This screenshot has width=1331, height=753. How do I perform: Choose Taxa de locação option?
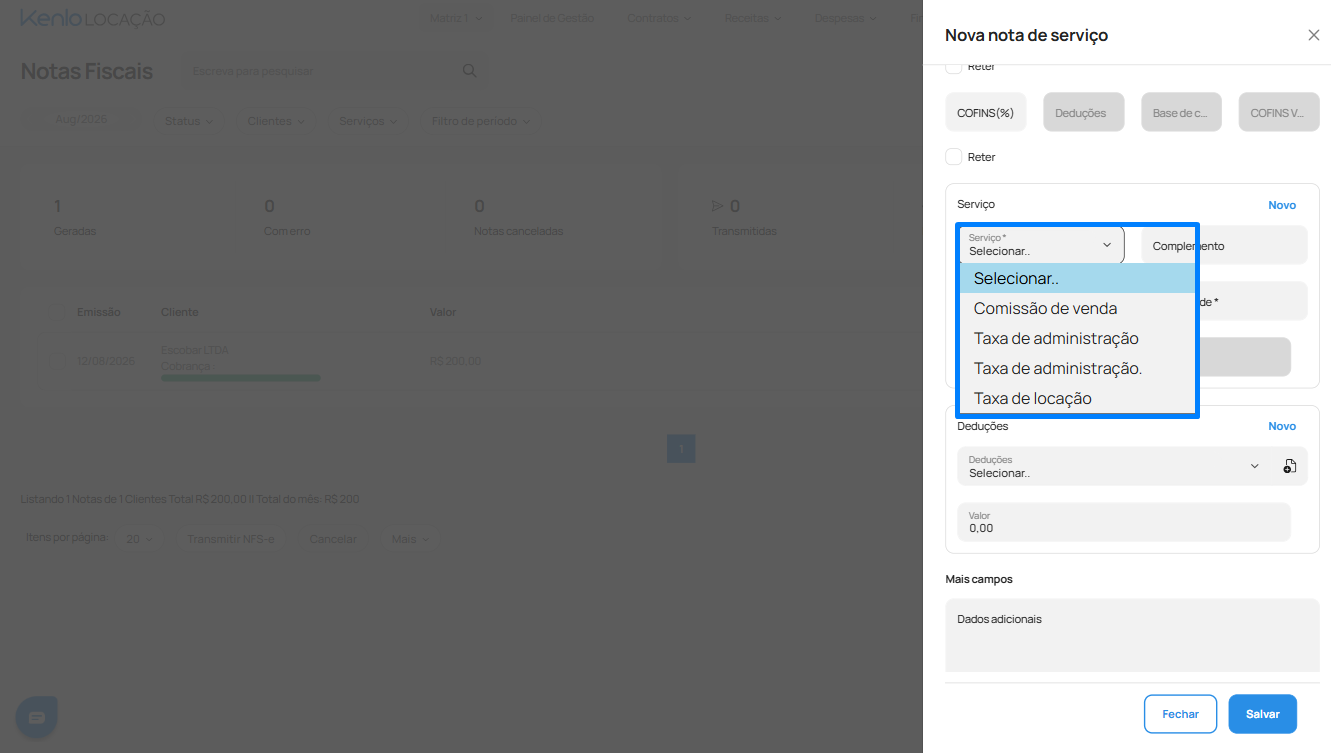pyautogui.click(x=1077, y=398)
